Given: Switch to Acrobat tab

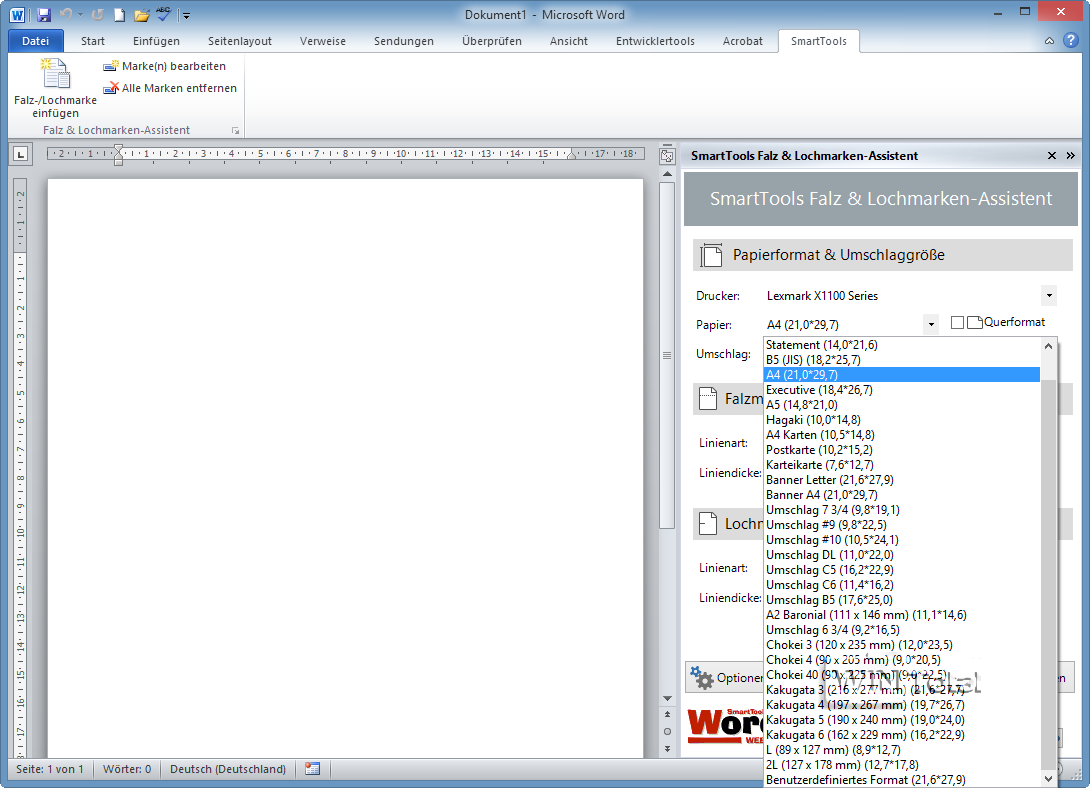Looking at the screenshot, I should [x=742, y=41].
